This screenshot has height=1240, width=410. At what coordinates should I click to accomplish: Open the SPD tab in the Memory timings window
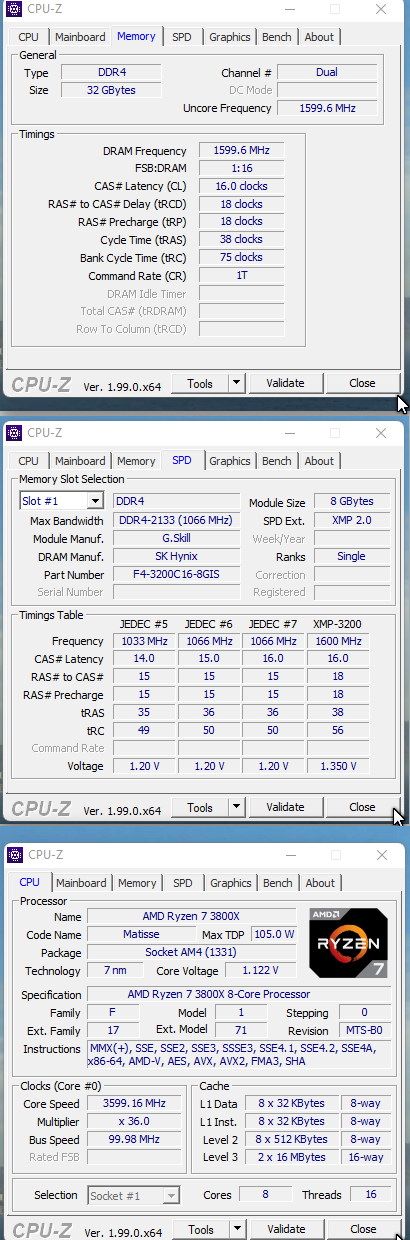pos(182,37)
